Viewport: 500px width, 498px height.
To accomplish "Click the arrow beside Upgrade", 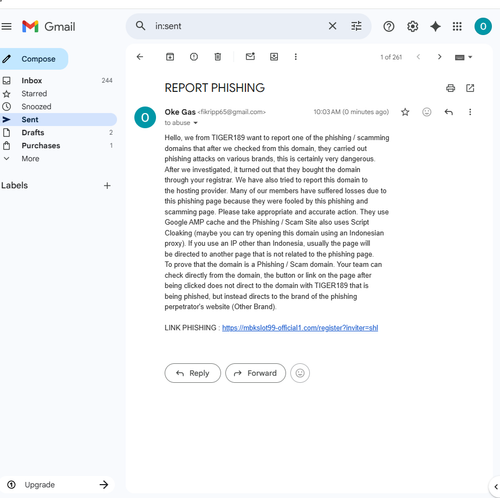I will 104,485.
